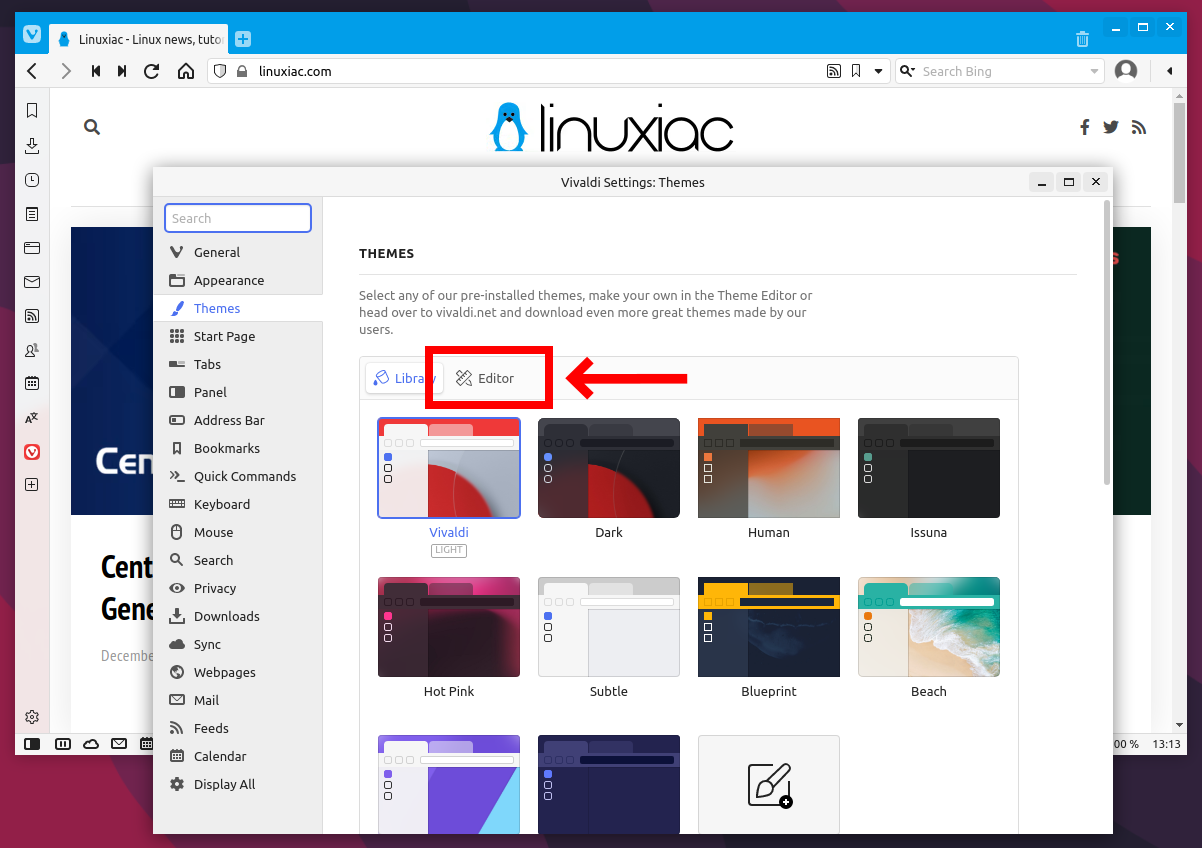Click the mail envelope in status bar
Viewport: 1202px width, 848px height.
(x=119, y=744)
